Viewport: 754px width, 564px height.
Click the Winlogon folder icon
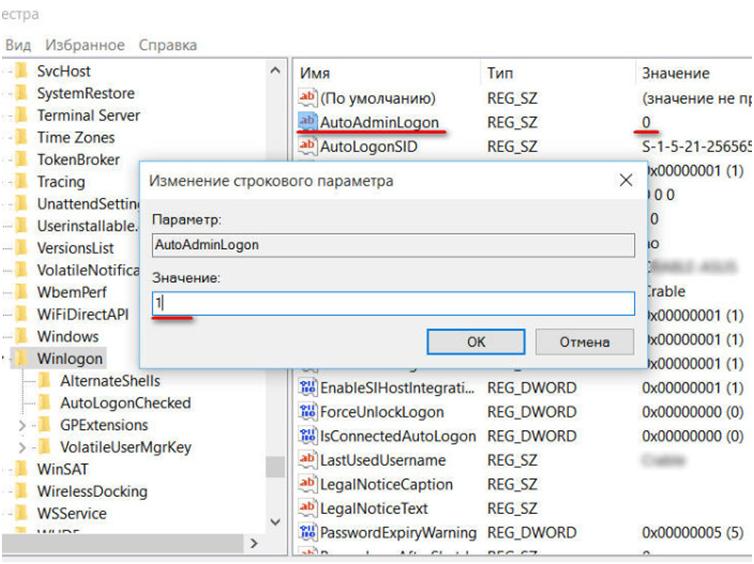pyautogui.click(x=21, y=358)
